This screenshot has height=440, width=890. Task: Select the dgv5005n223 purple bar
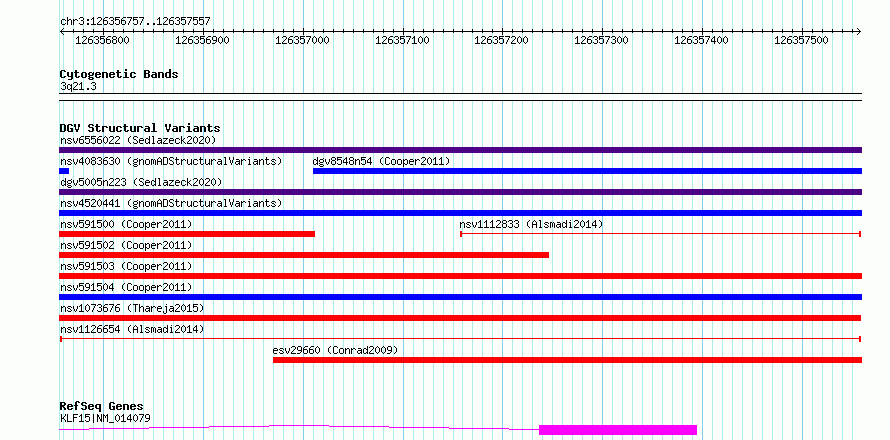click(x=460, y=192)
